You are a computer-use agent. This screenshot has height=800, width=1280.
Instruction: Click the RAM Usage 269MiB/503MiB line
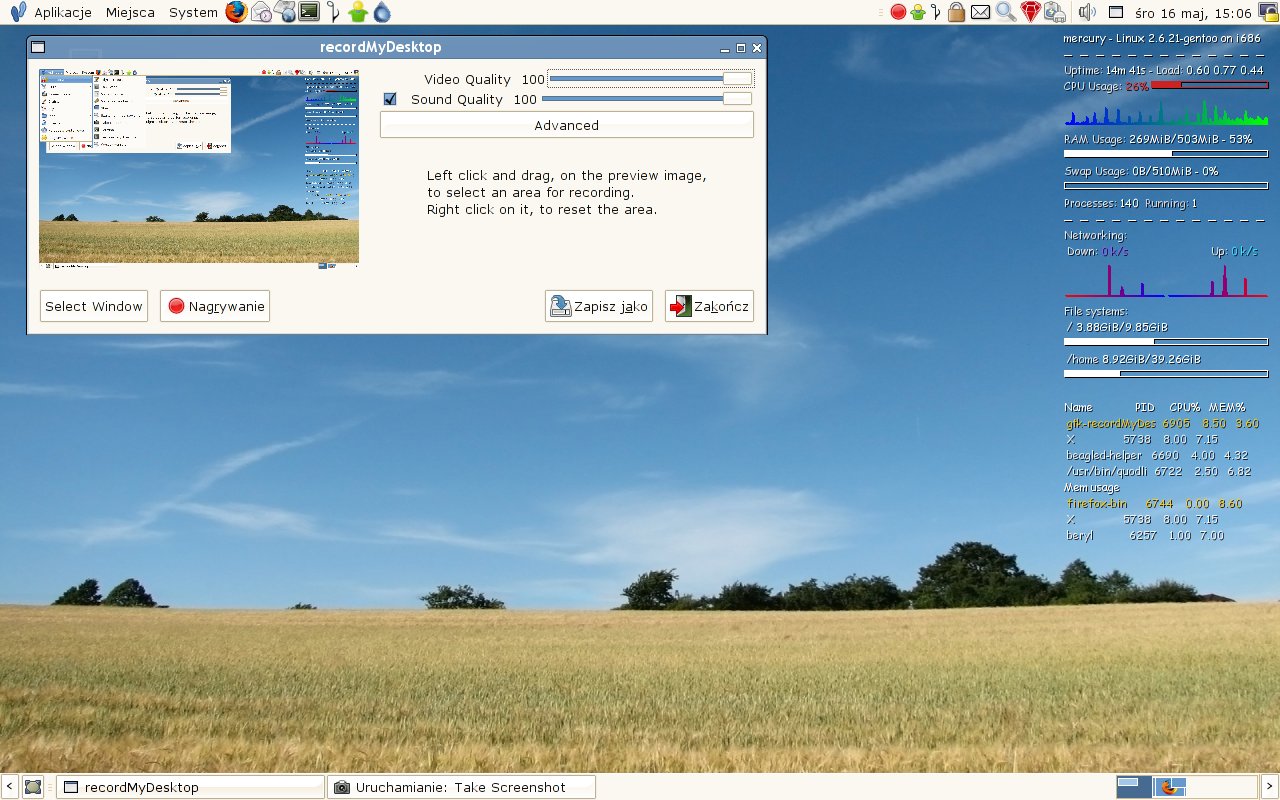click(1158, 139)
